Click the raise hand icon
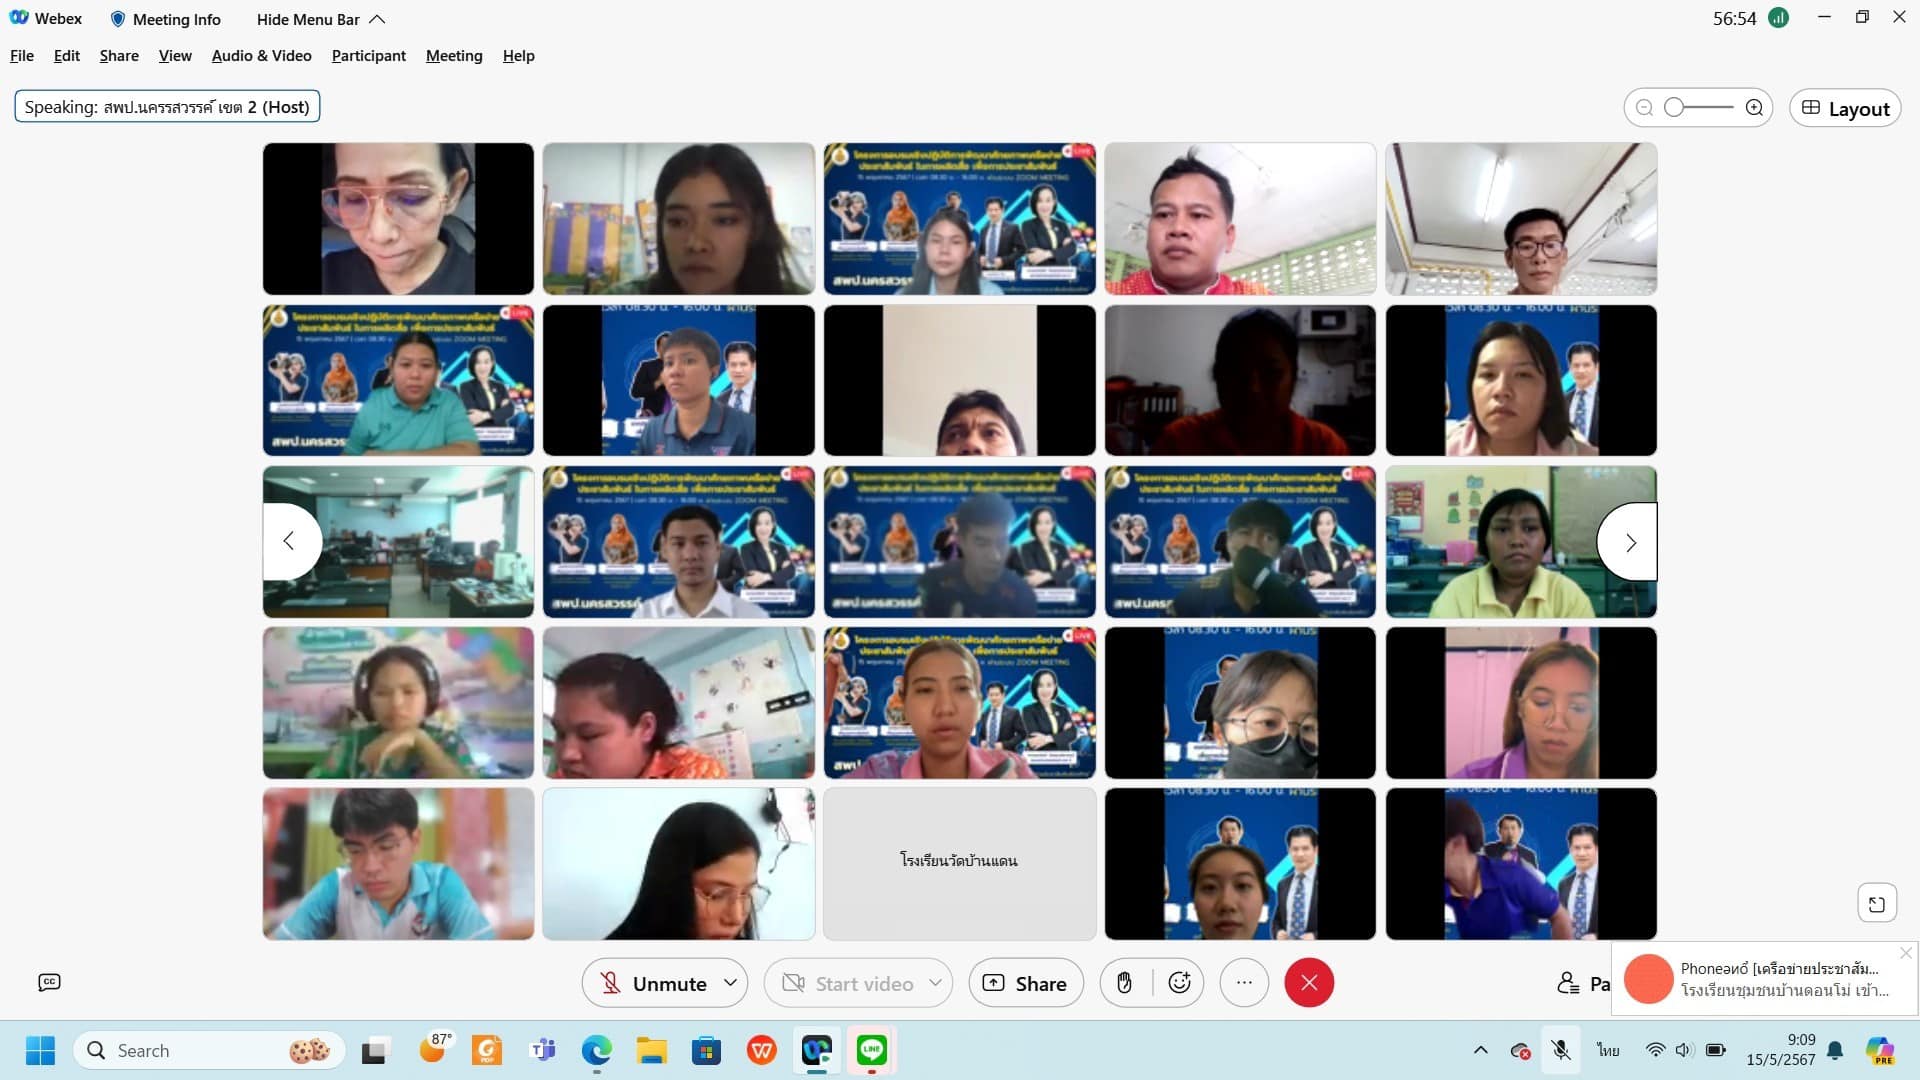1920x1080 pixels. (1124, 983)
